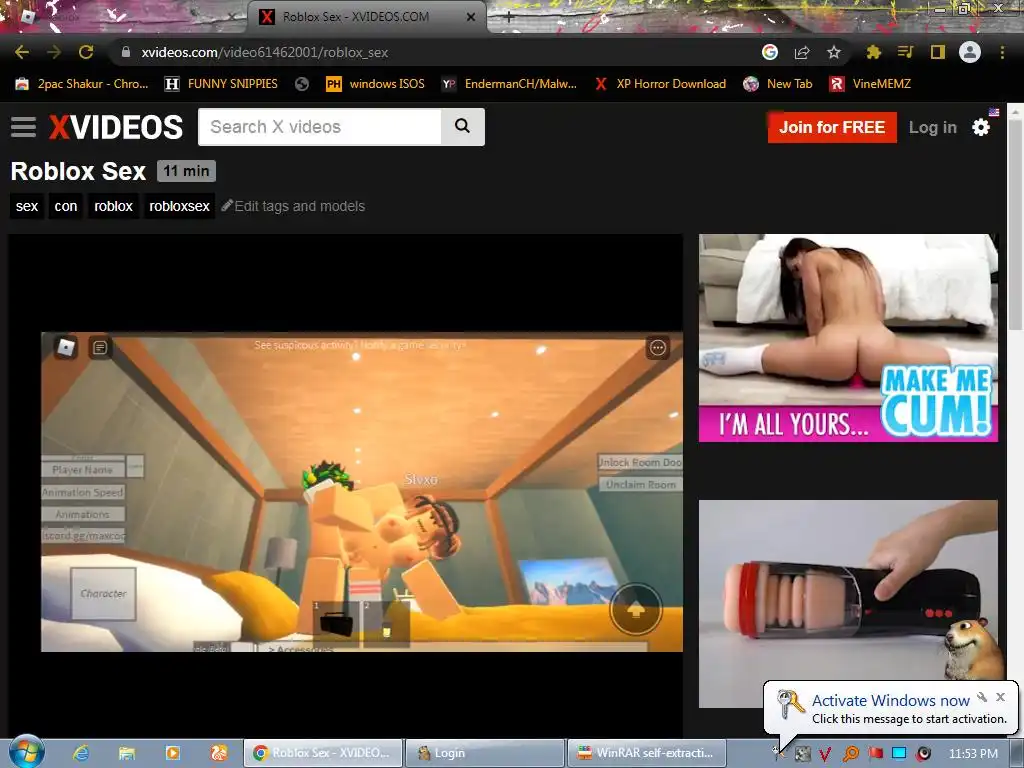Click Edit tags and models

(x=293, y=206)
